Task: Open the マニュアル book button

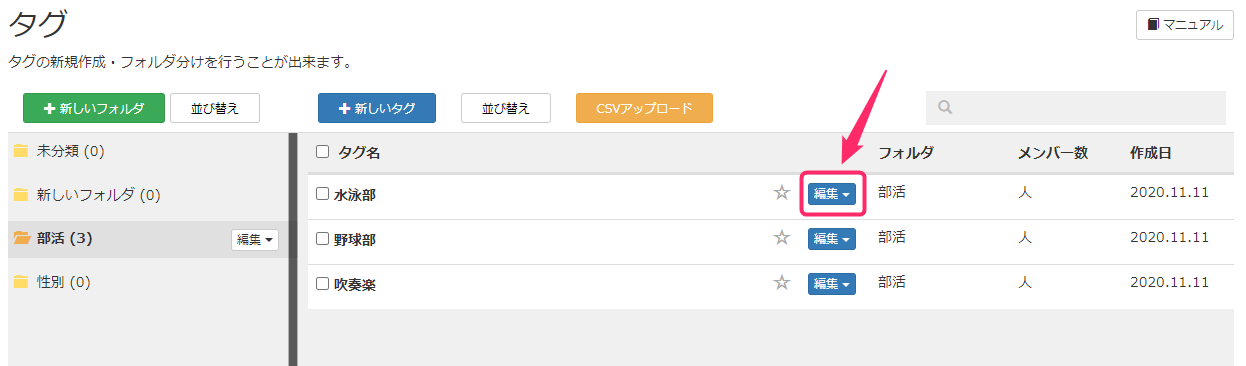Action: [1184, 25]
